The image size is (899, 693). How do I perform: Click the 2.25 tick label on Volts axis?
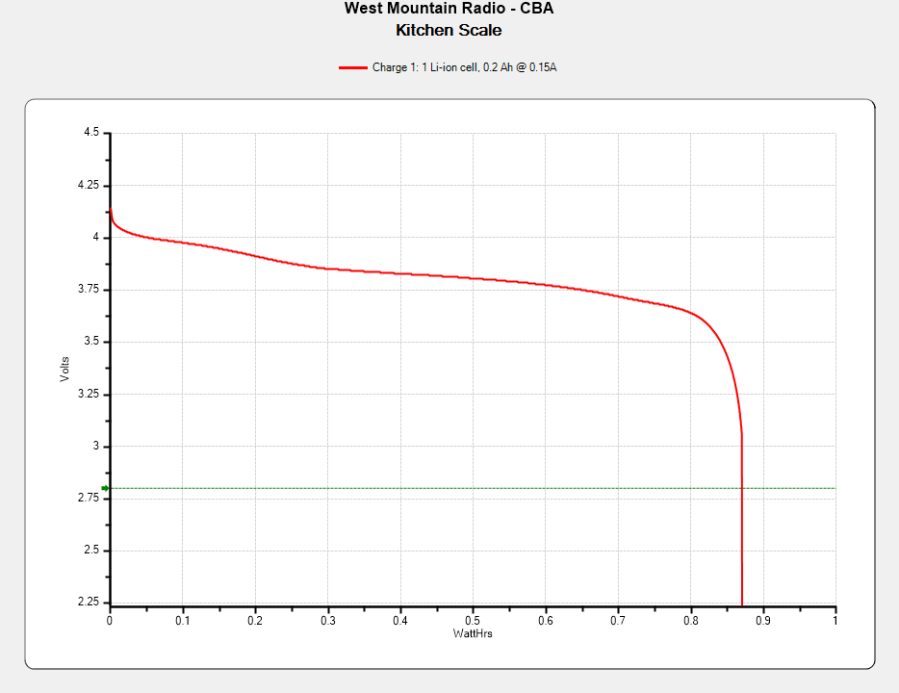tap(88, 602)
